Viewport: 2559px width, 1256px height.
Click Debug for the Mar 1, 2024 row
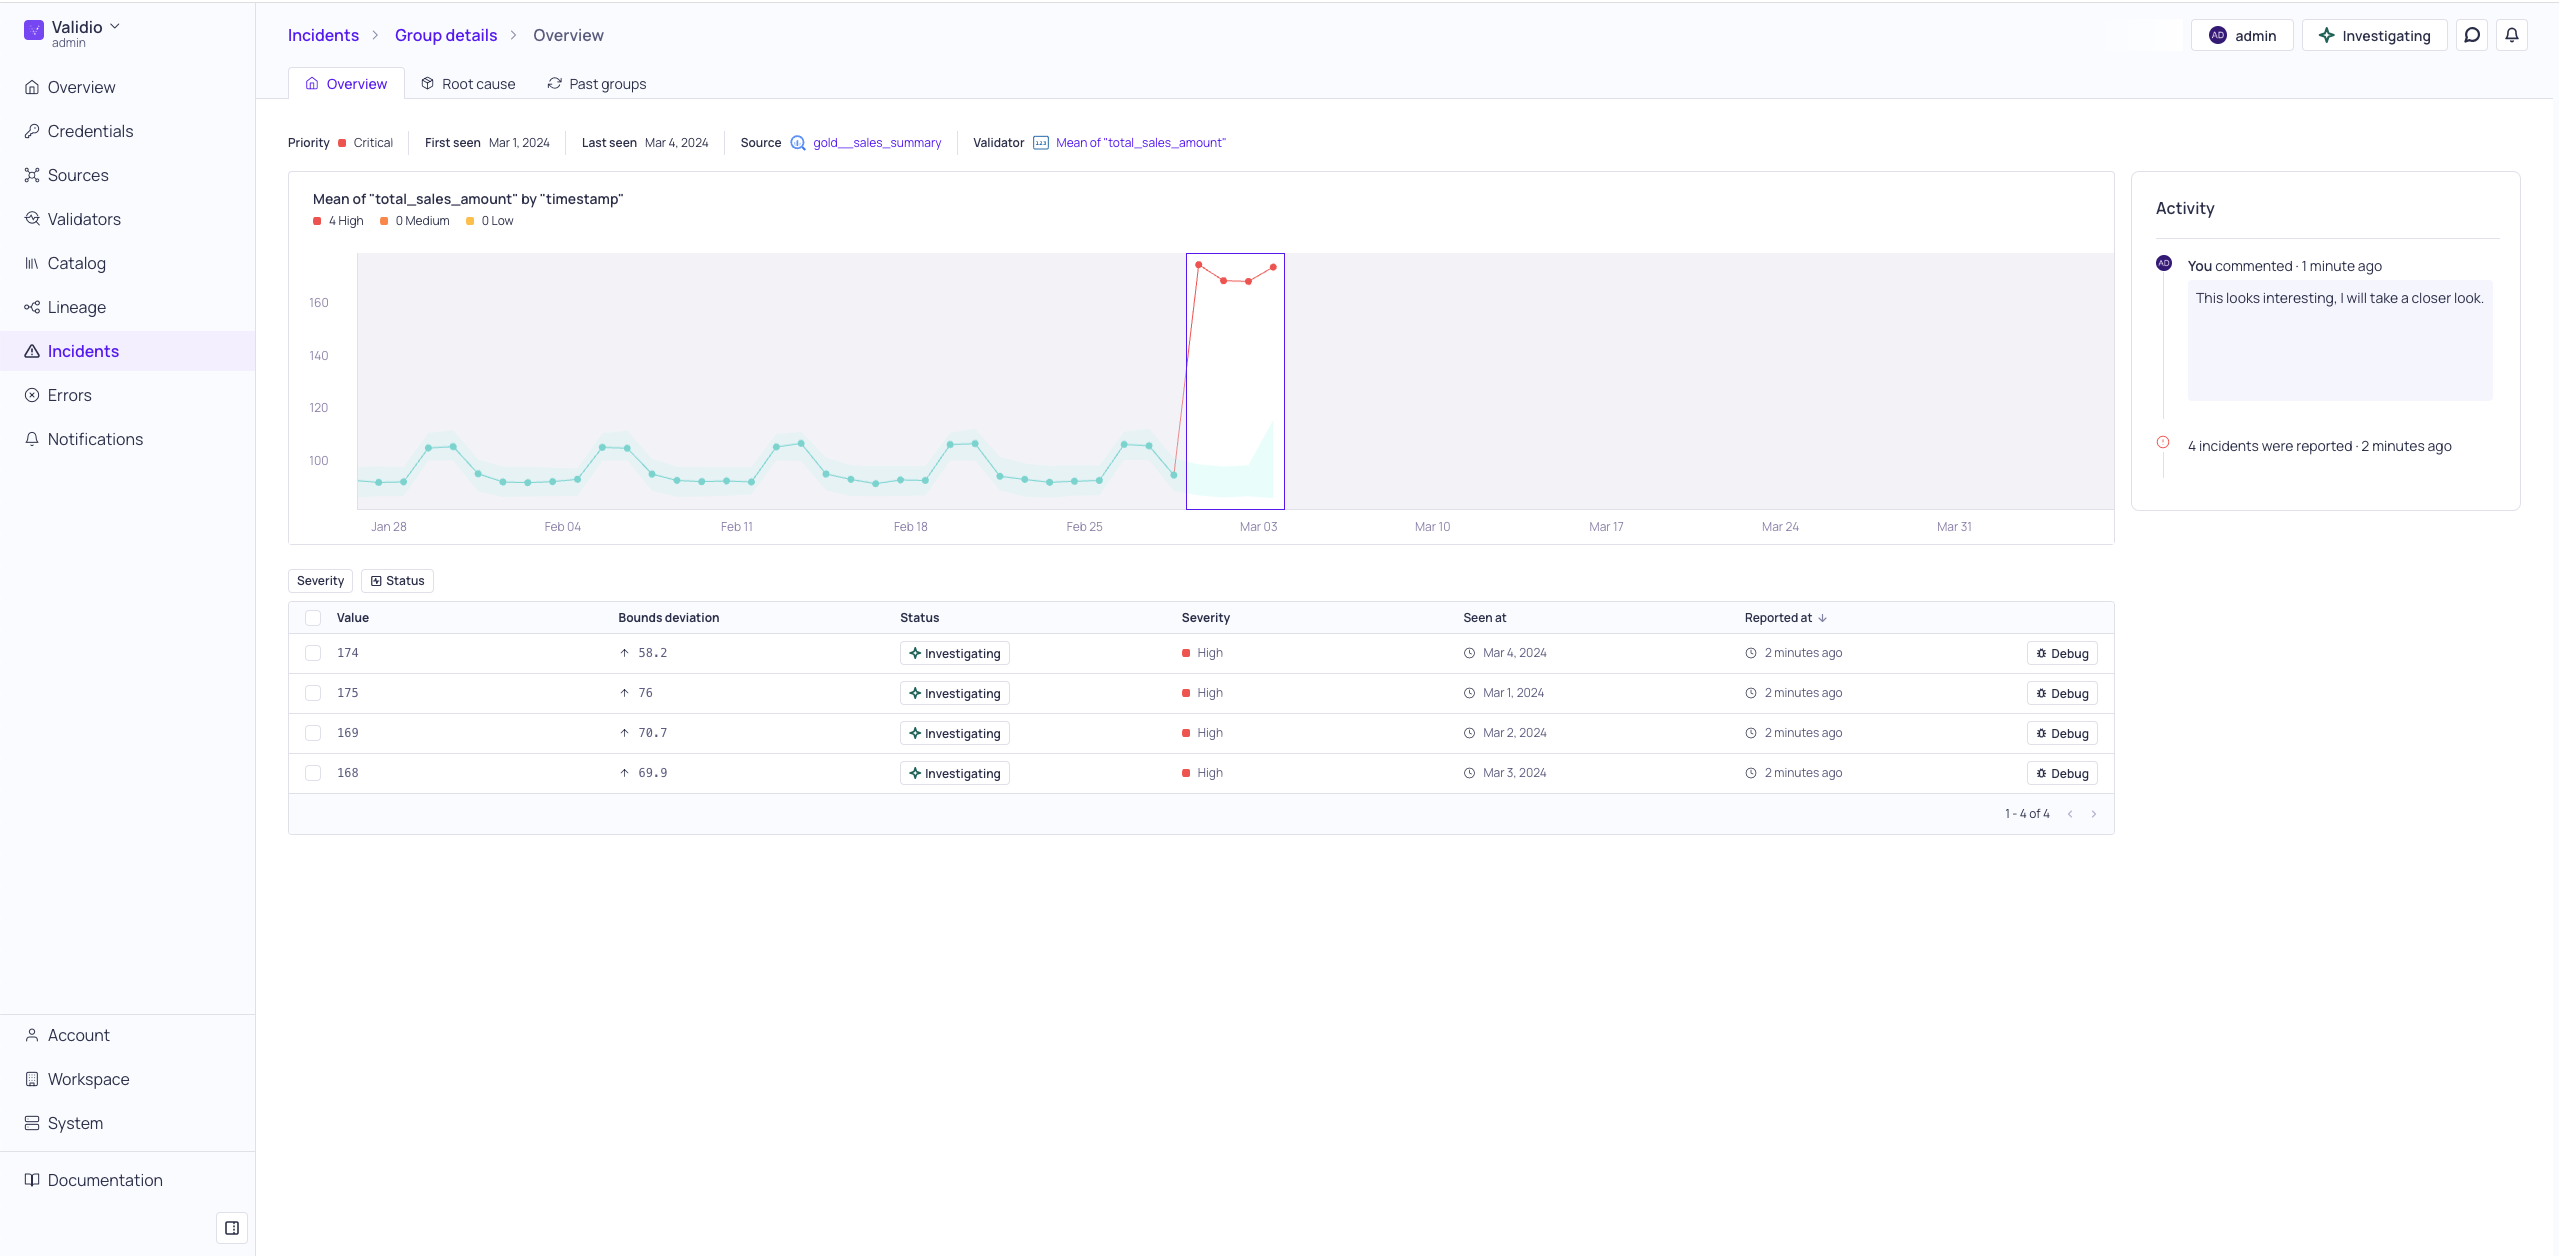tap(2062, 693)
